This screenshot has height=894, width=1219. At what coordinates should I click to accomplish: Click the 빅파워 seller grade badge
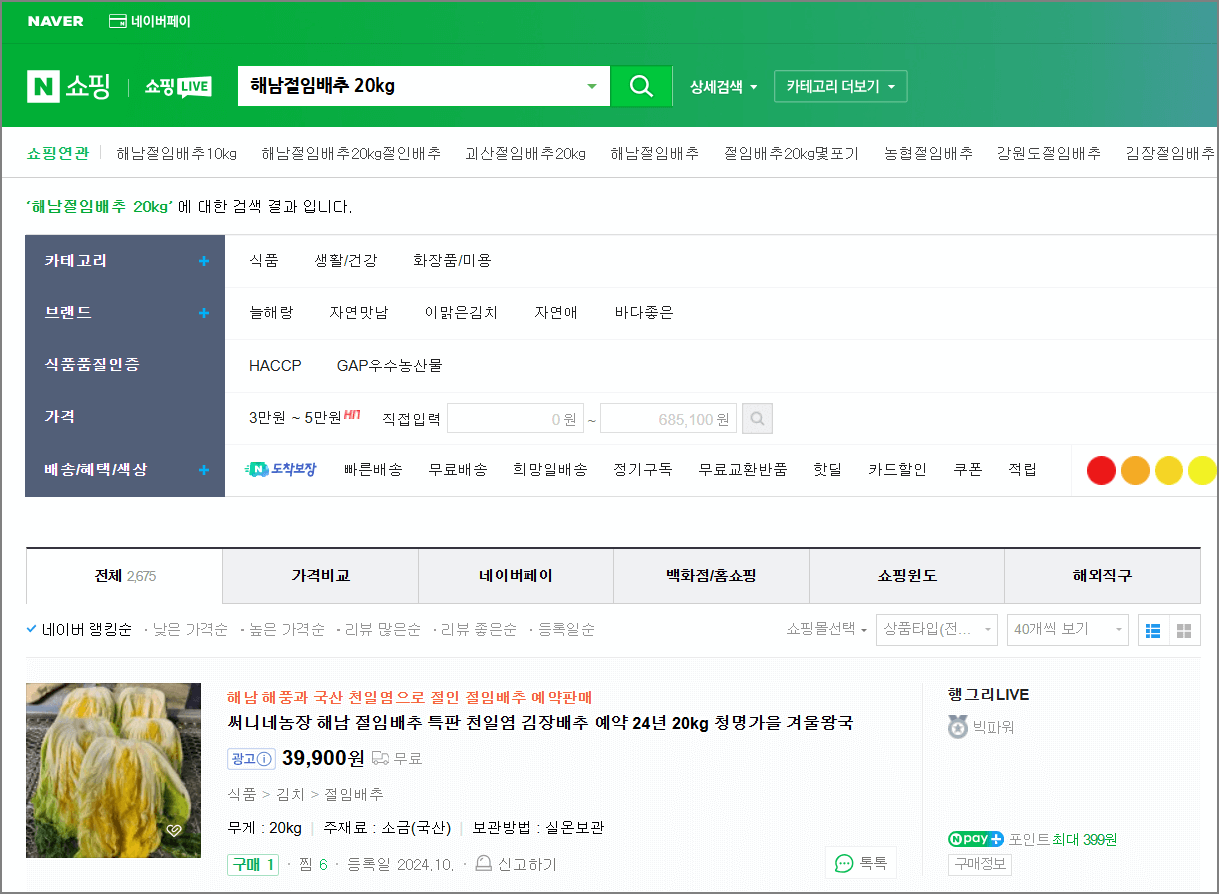pyautogui.click(x=981, y=727)
